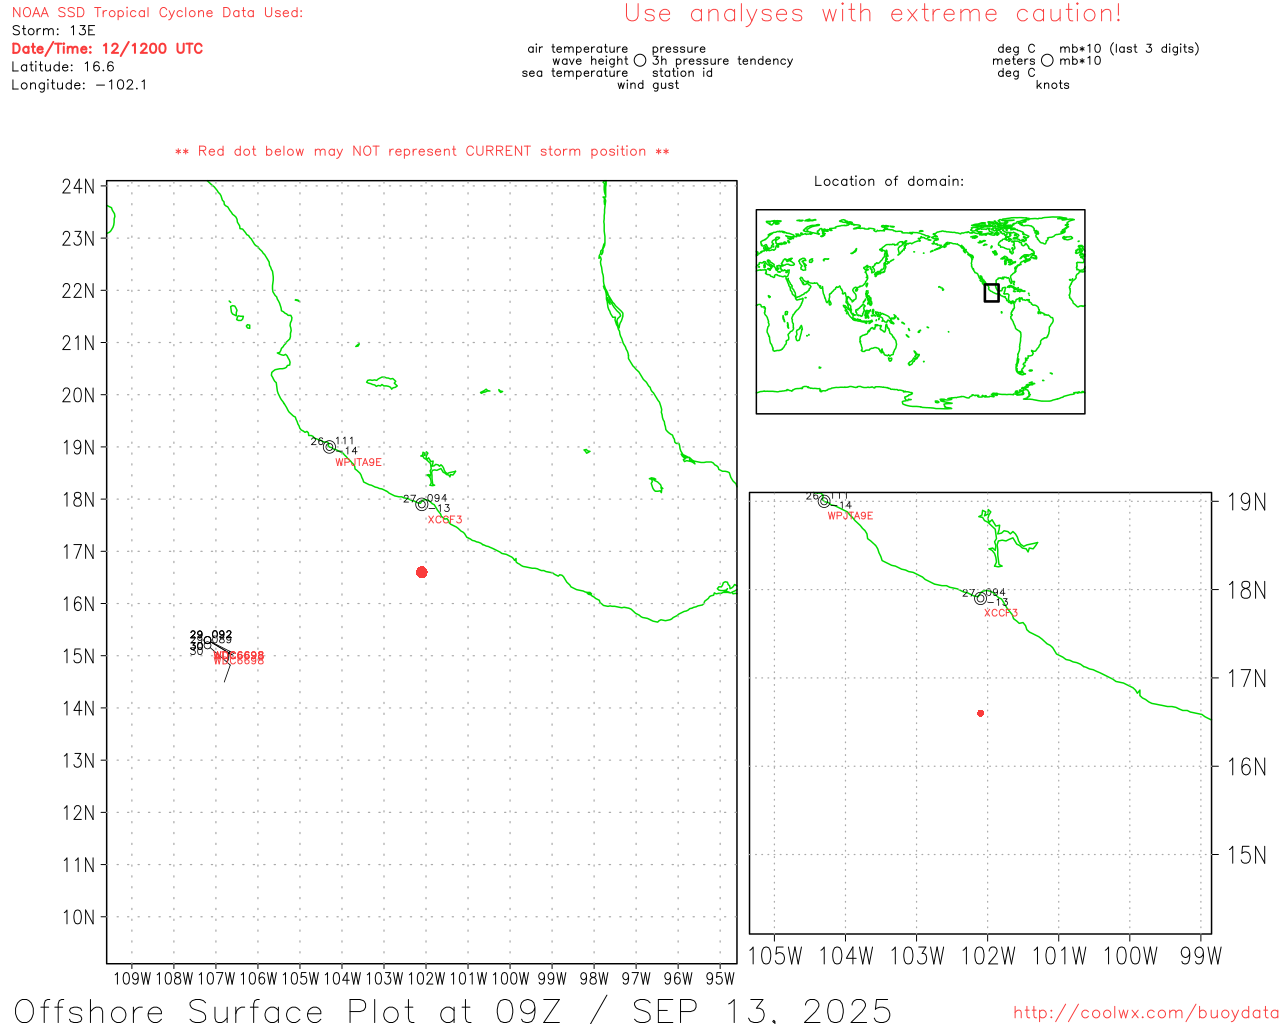Click the world locator map thumbnail

pos(920,312)
